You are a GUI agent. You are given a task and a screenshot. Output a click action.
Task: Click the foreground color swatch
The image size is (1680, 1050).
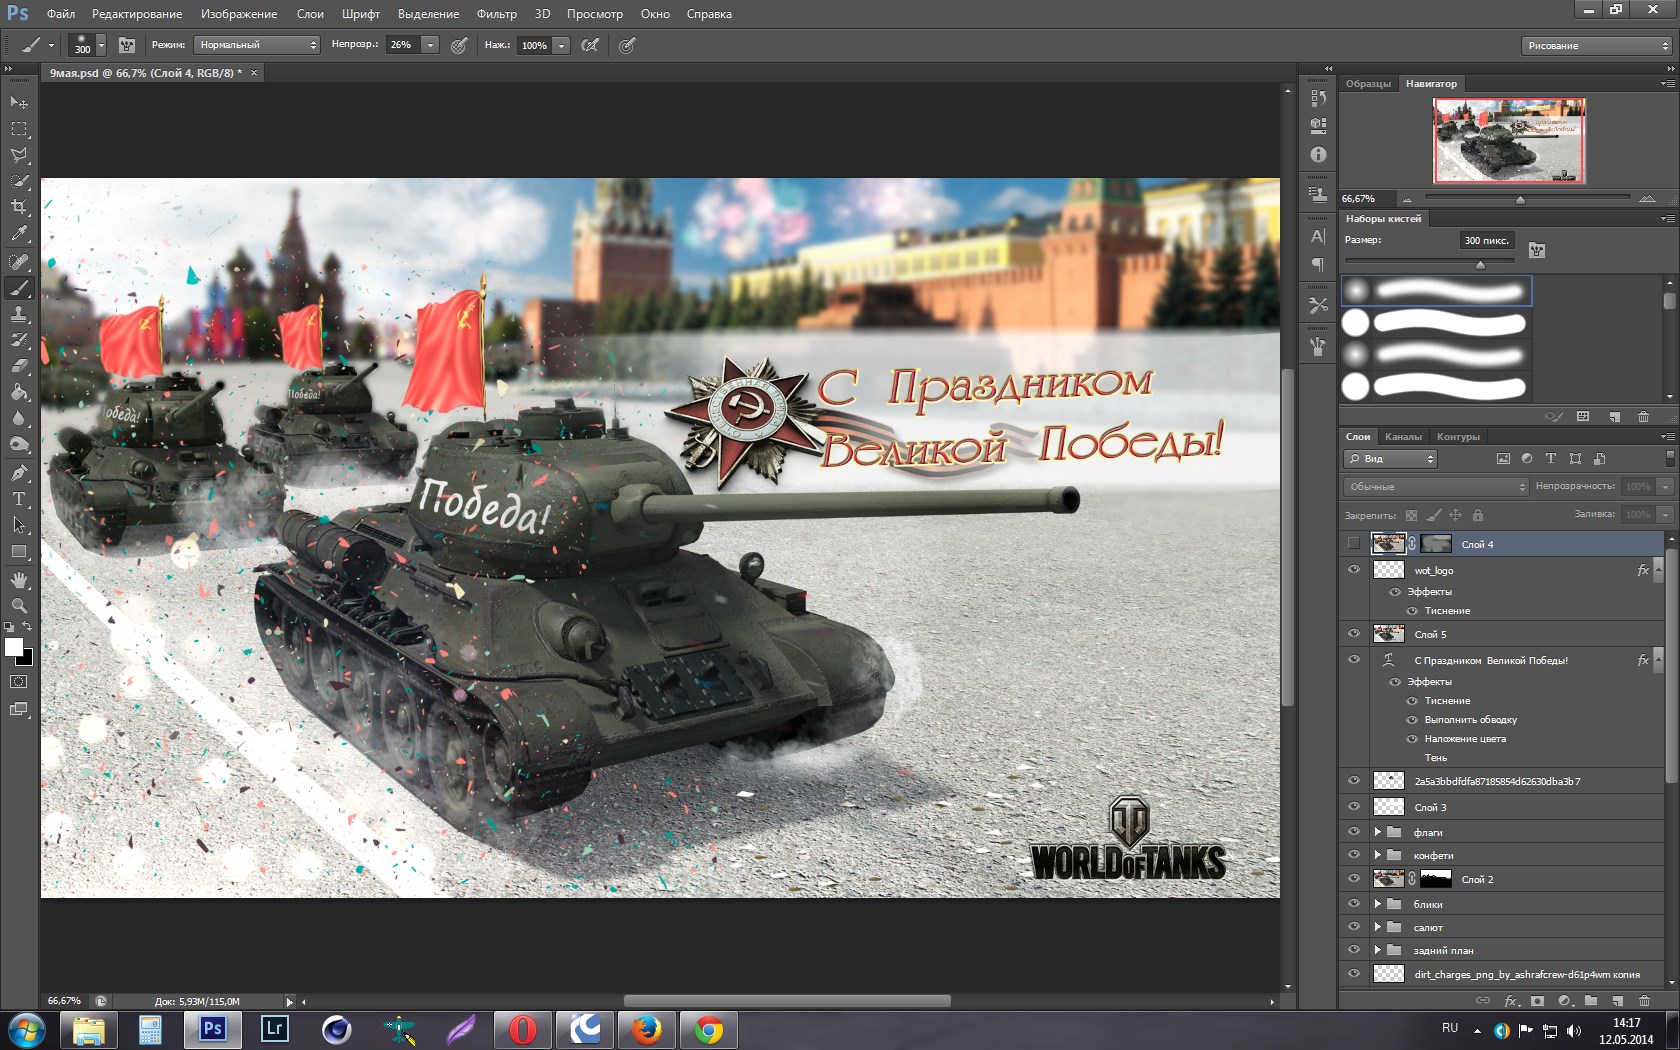click(x=14, y=647)
